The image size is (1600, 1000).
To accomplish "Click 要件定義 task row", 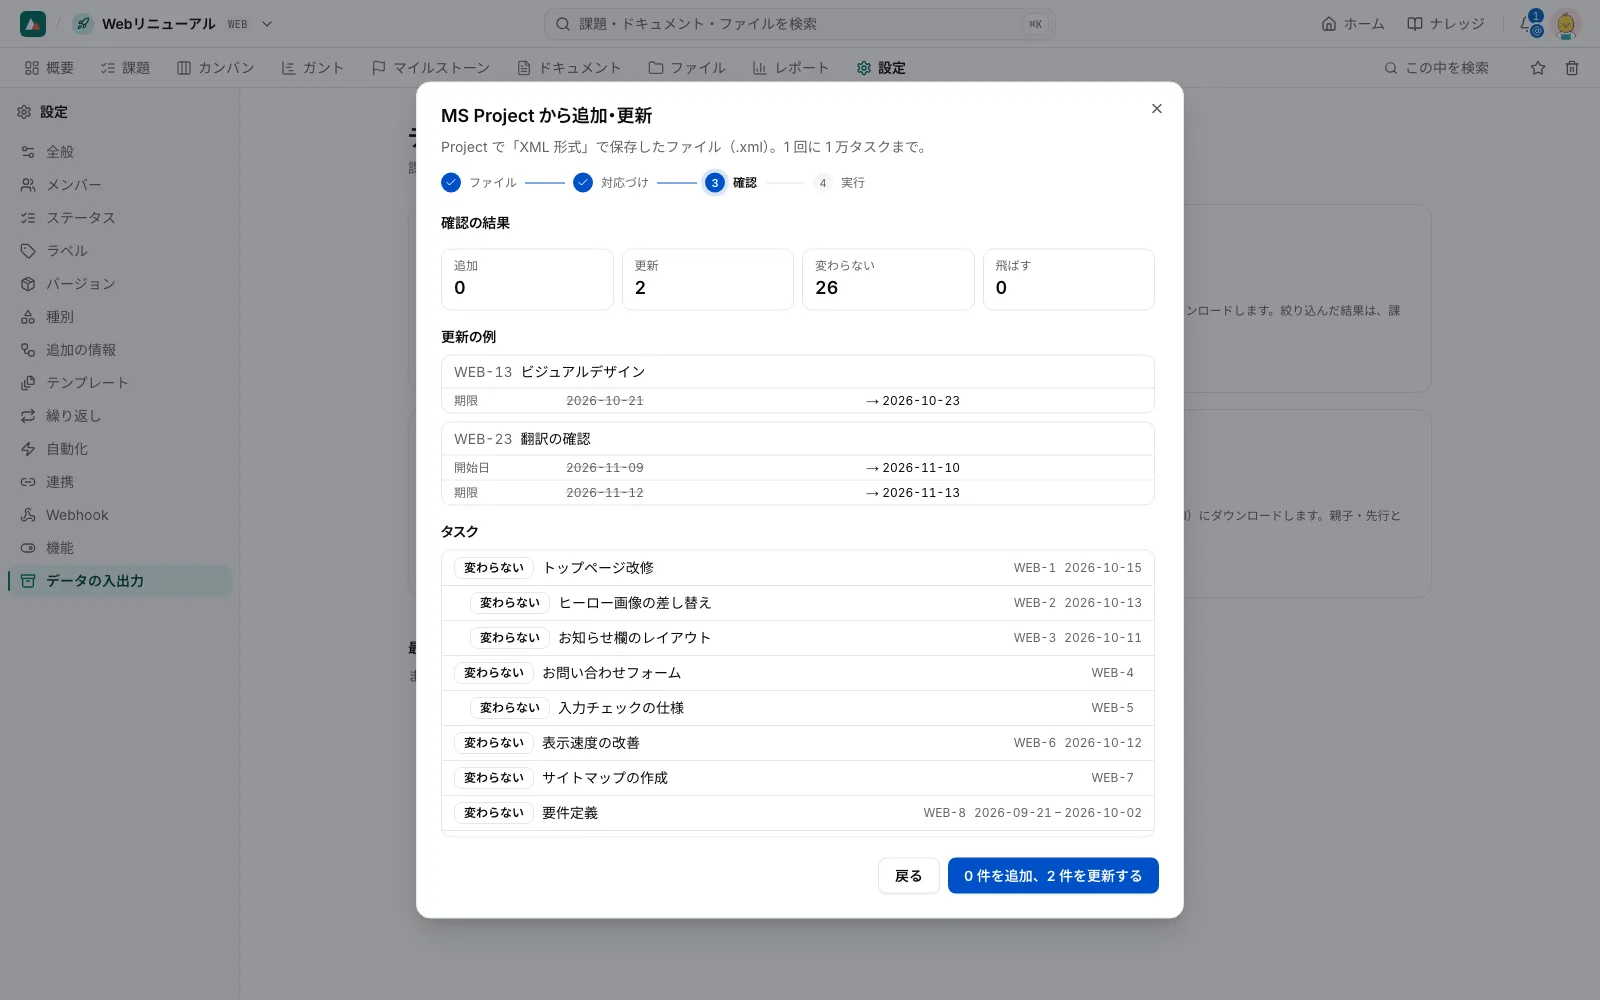I will pos(798,813).
